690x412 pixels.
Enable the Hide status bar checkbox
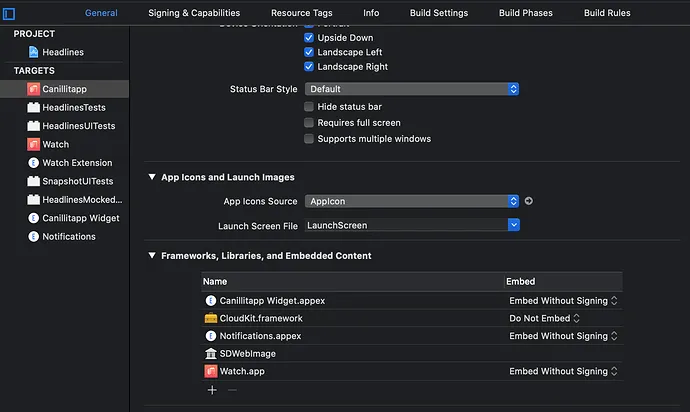pos(309,106)
